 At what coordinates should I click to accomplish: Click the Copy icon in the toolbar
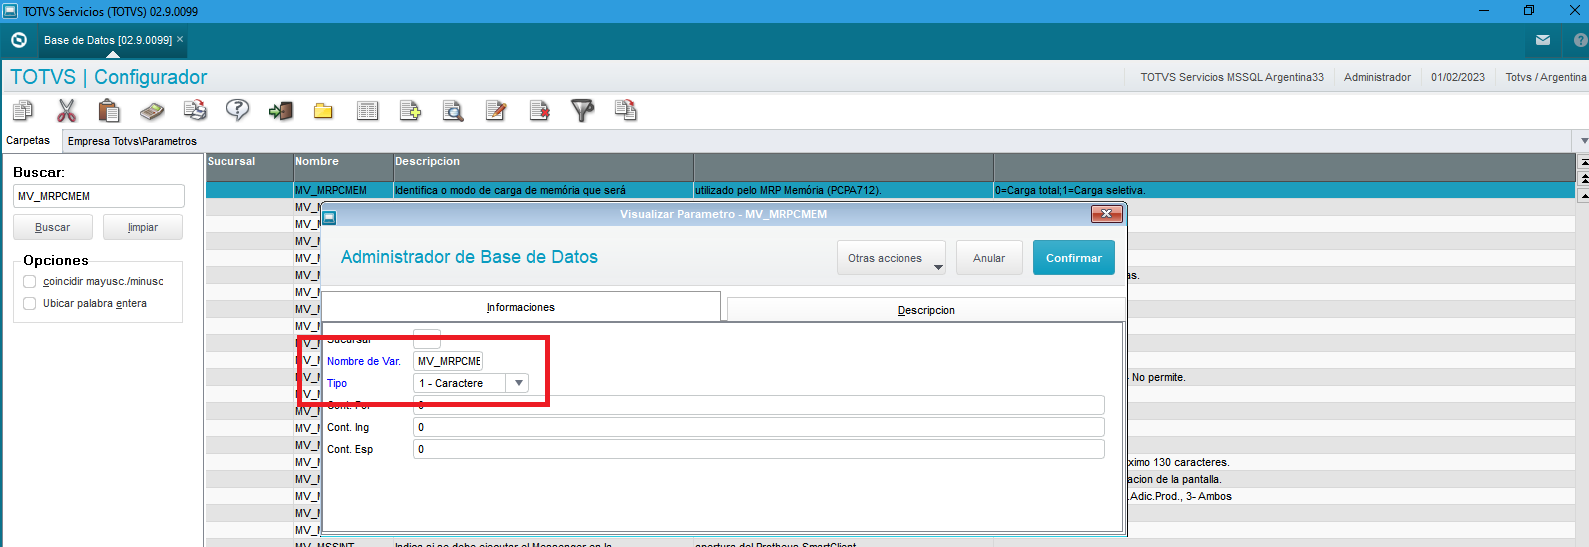tap(22, 110)
